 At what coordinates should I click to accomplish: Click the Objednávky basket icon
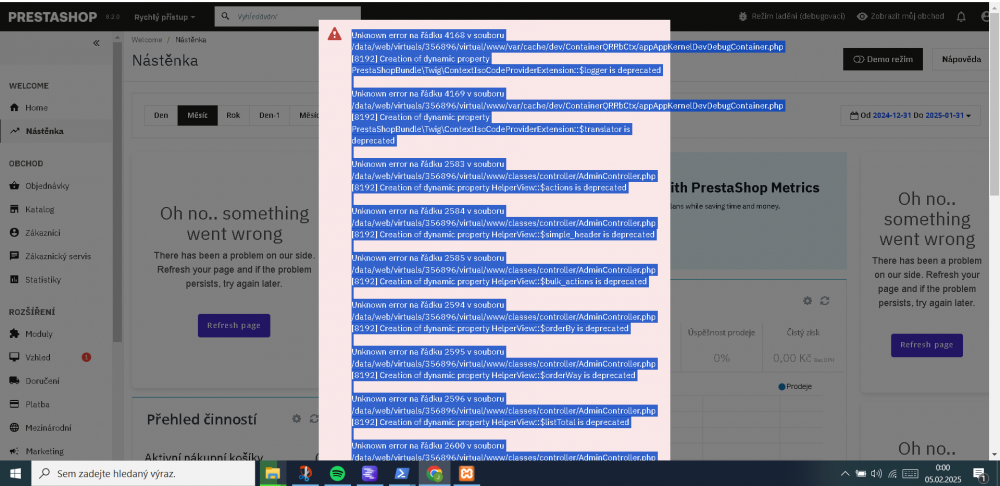pos(14,186)
